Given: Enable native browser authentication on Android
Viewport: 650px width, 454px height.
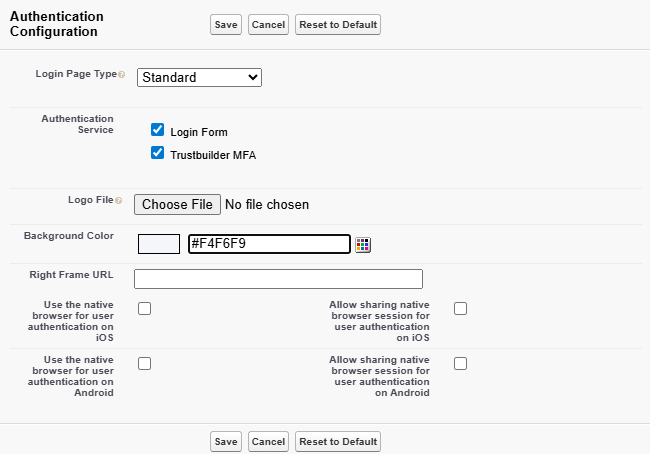Looking at the screenshot, I should 144,363.
